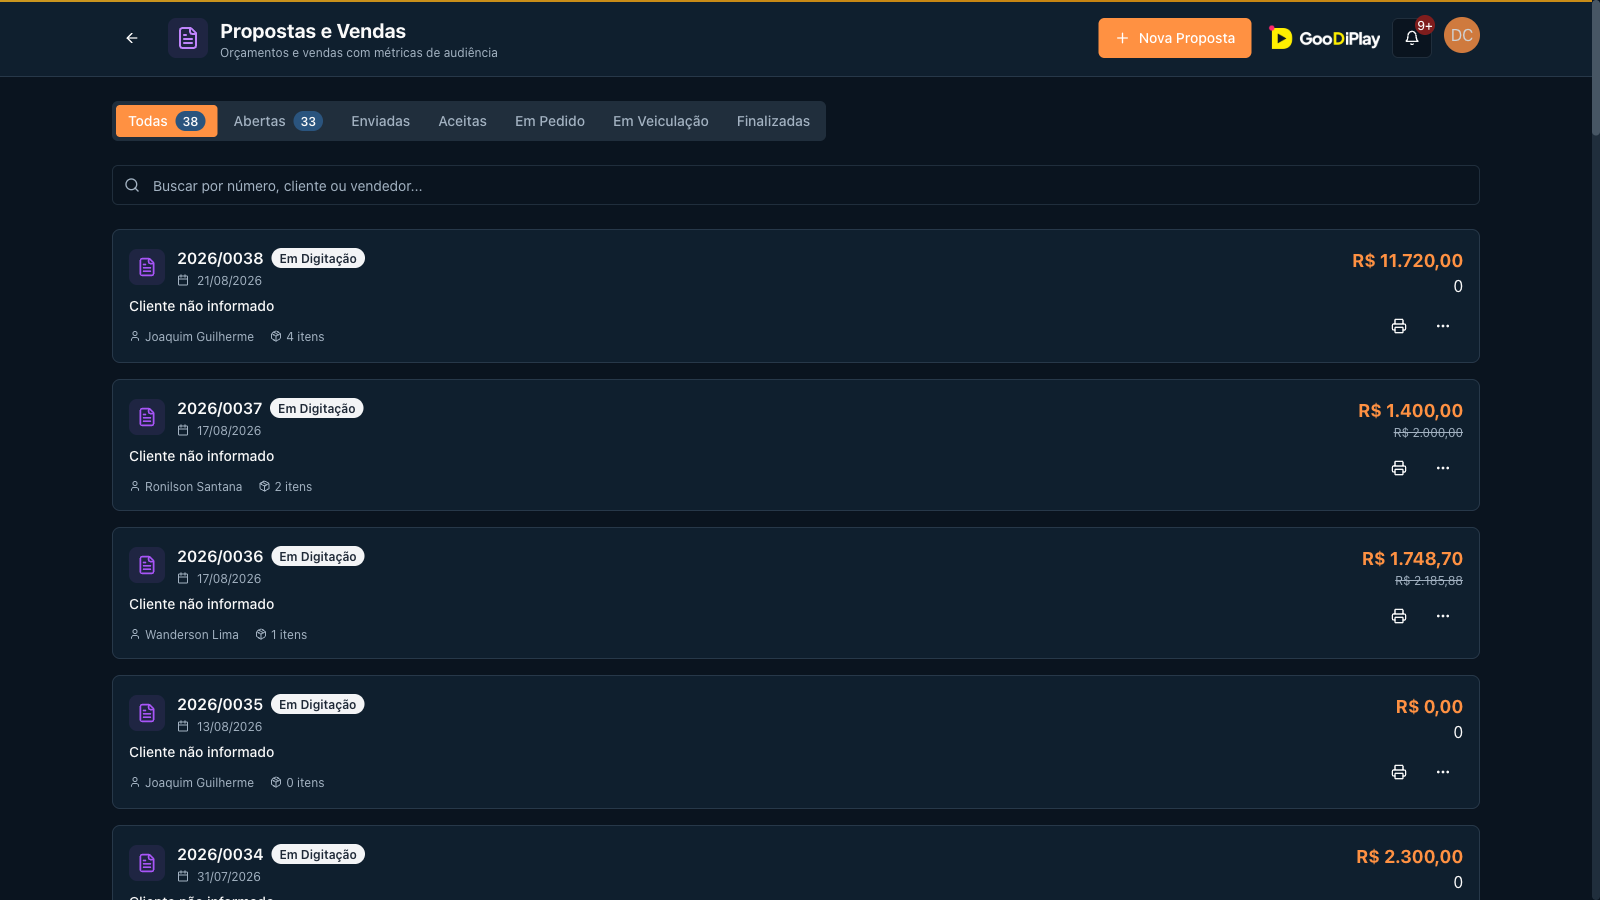Click the page vertical scrollbar
The height and width of the screenshot is (900, 1600).
pos(1596,70)
